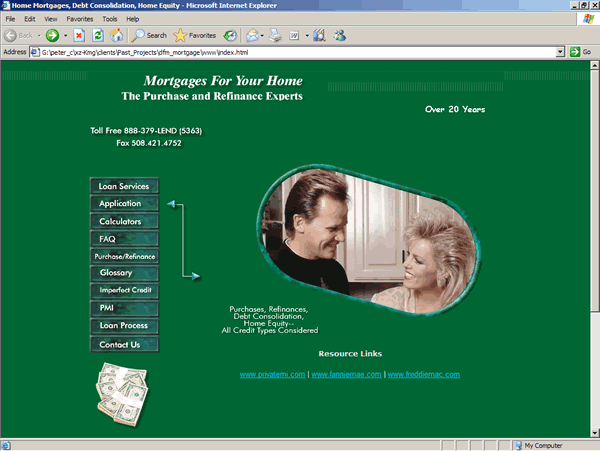Image resolution: width=600 pixels, height=451 pixels.
Task: Open the Edit menu
Action: tap(29, 19)
